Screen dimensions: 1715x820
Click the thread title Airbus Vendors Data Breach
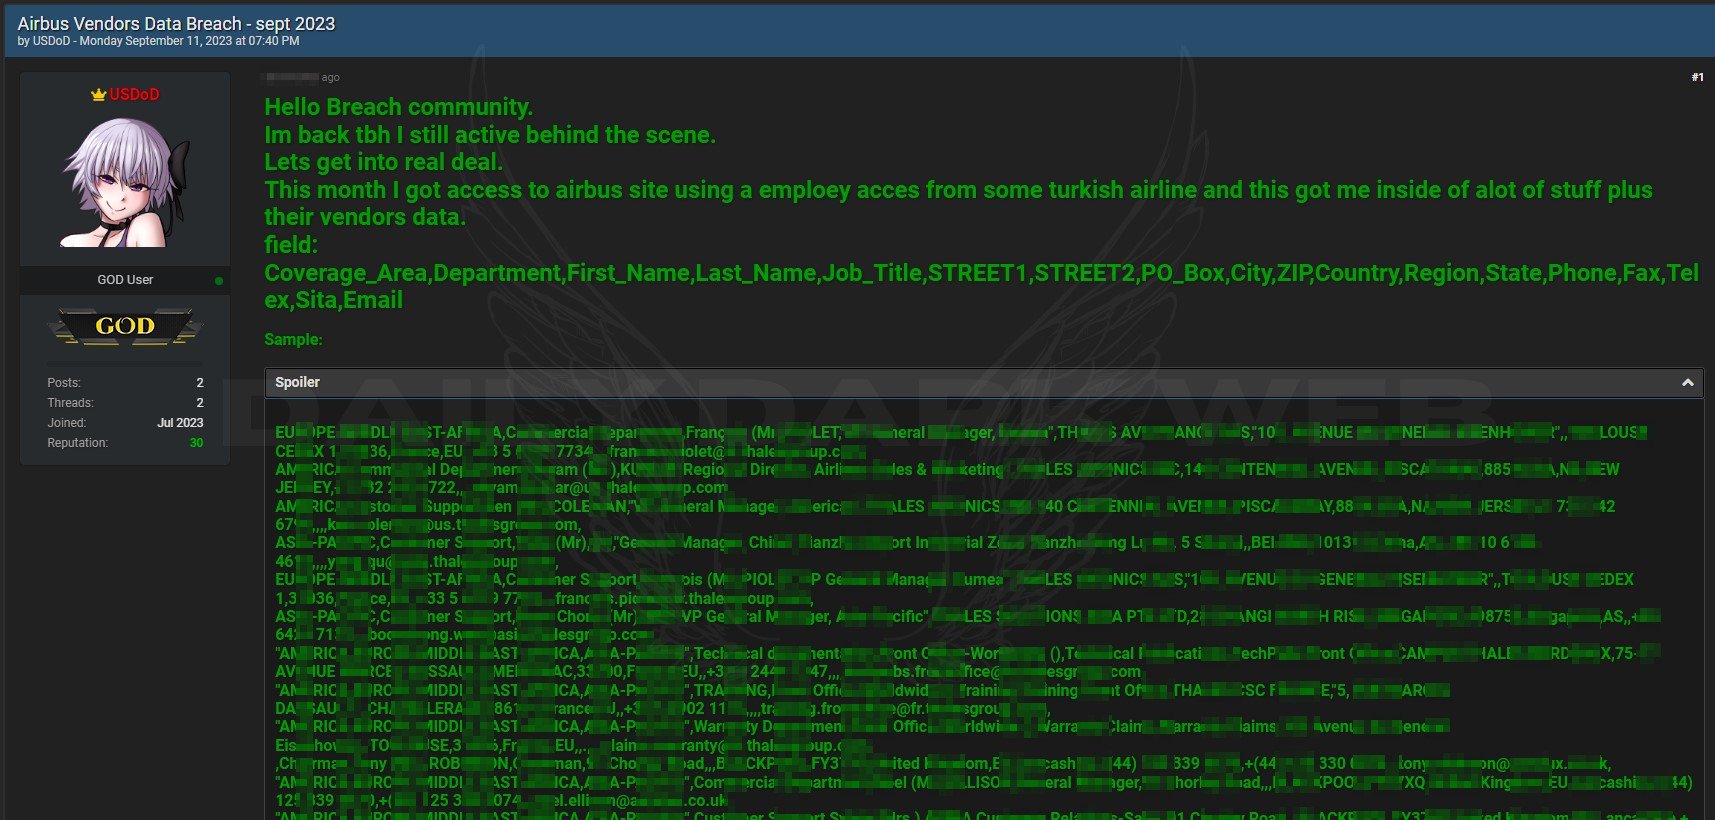pyautogui.click(x=176, y=23)
